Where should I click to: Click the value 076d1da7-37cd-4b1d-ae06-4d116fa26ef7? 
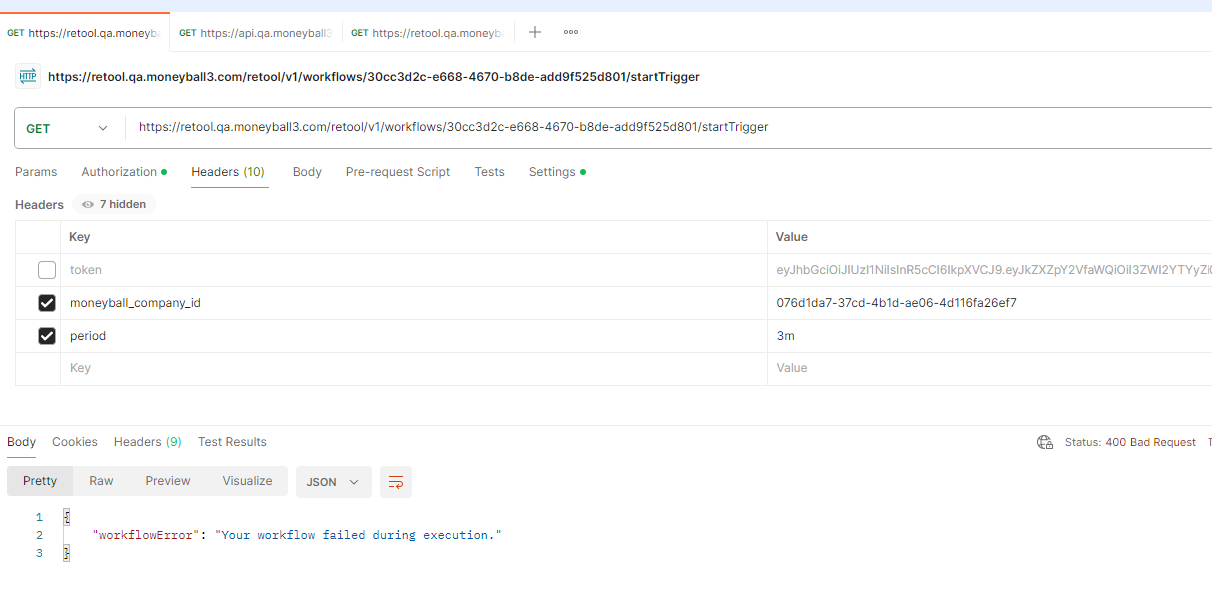pyautogui.click(x=896, y=303)
